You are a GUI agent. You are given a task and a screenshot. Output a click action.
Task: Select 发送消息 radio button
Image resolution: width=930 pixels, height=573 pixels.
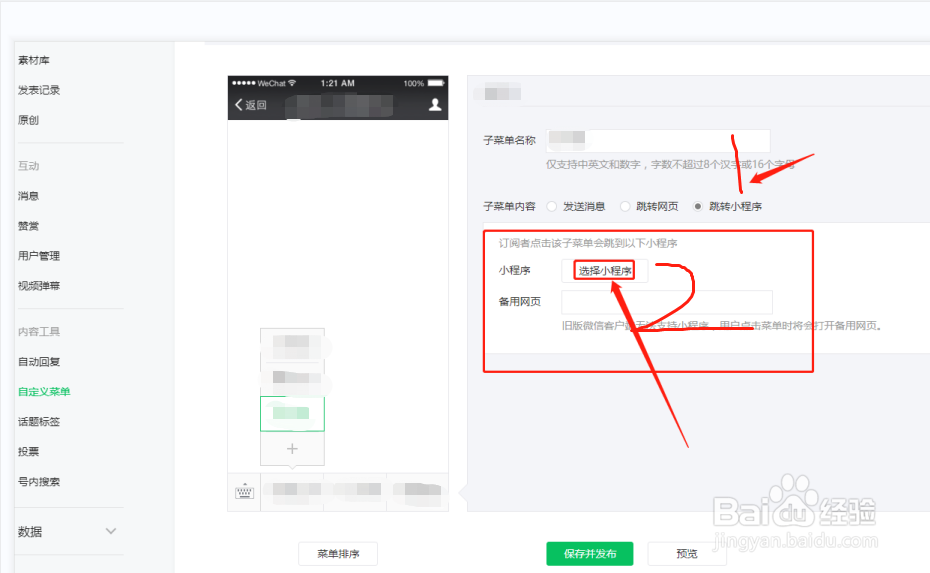(552, 206)
